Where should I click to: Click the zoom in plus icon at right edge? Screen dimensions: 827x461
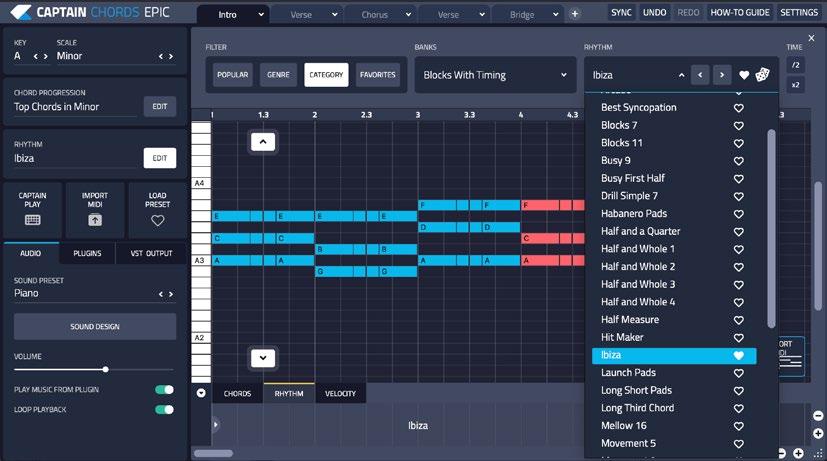click(818, 434)
